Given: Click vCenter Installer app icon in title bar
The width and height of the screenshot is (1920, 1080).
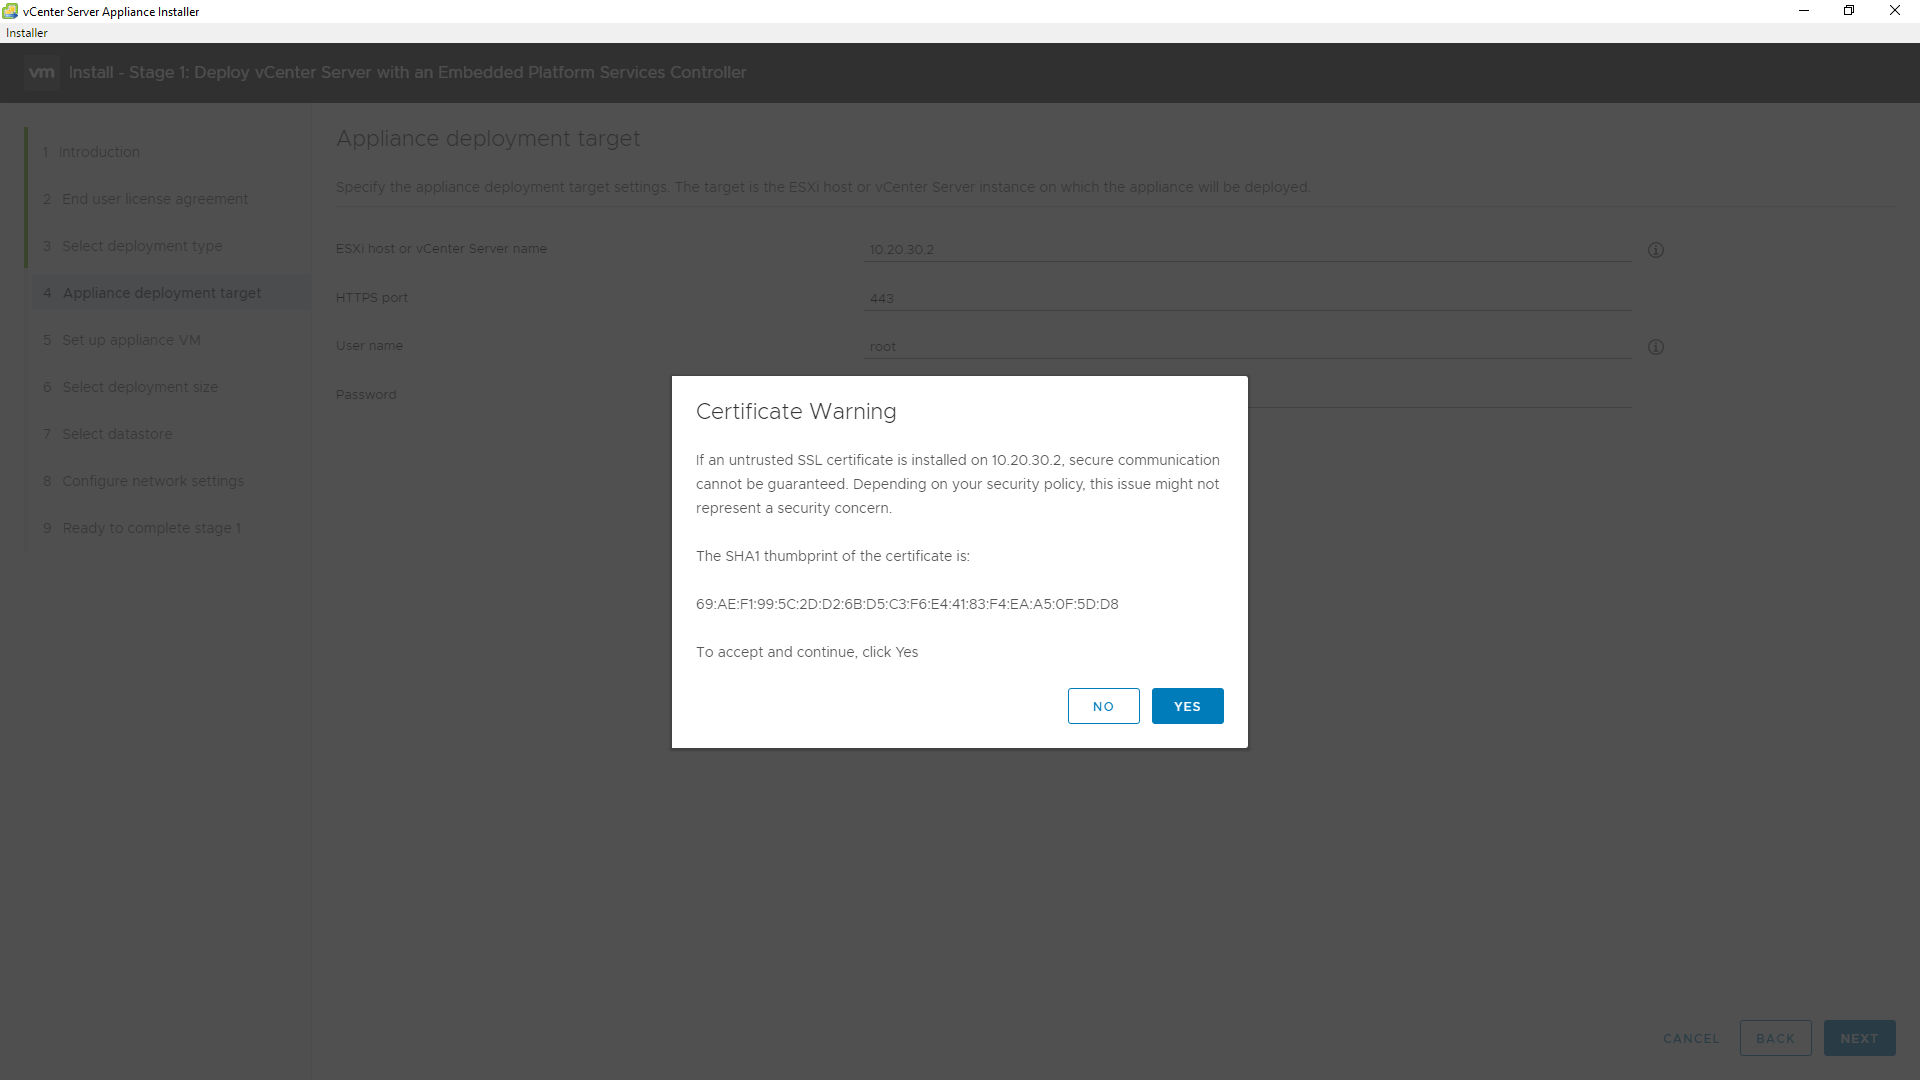Looking at the screenshot, I should 10,11.
